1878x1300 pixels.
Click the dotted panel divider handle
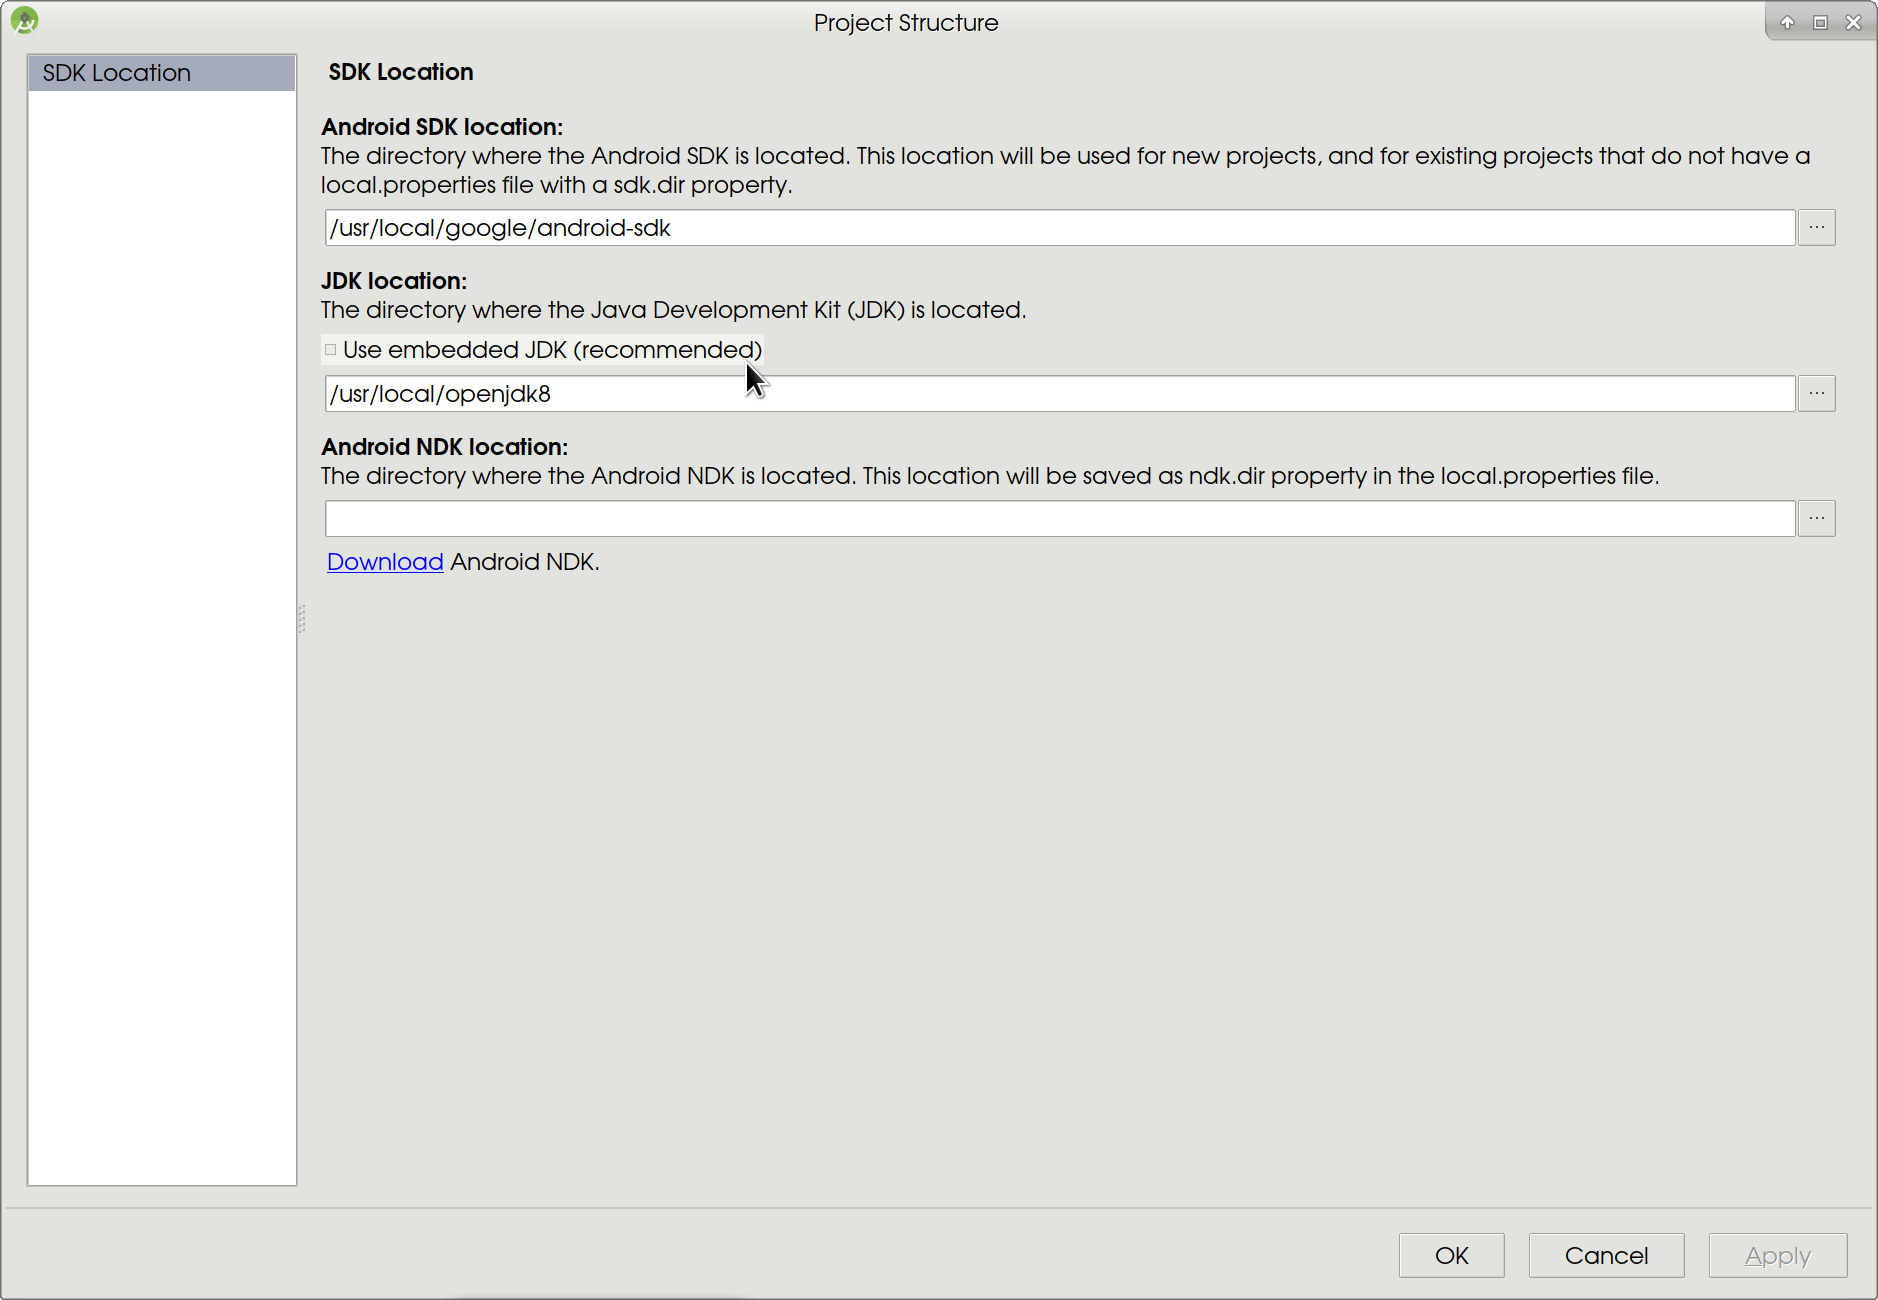301,620
